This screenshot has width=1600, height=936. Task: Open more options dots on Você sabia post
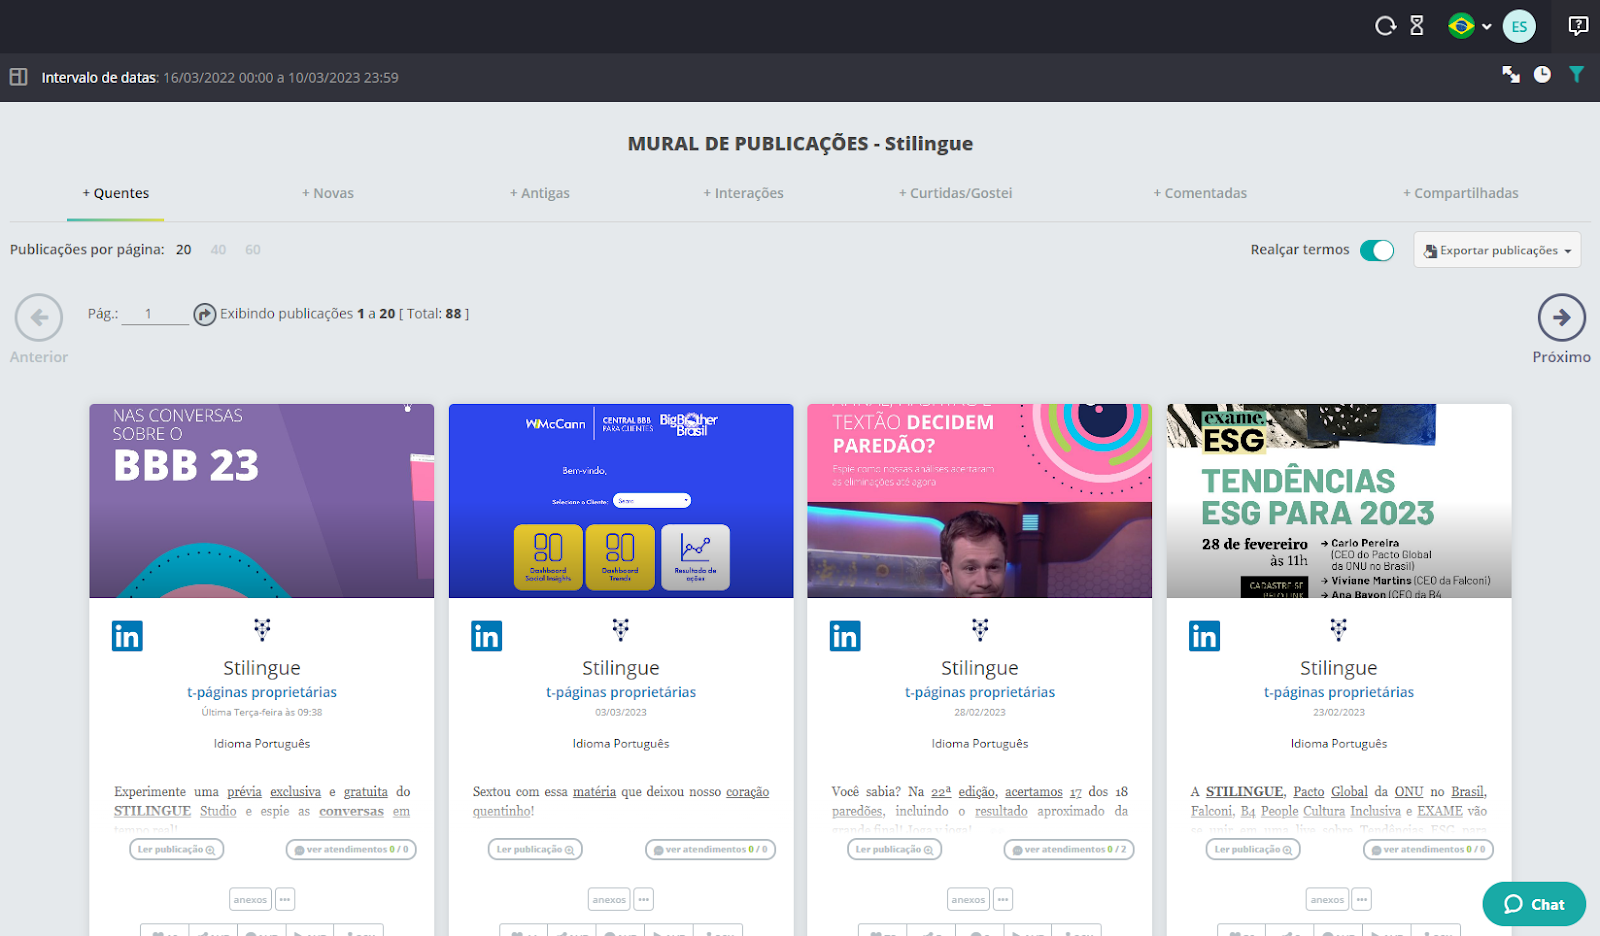click(1003, 899)
